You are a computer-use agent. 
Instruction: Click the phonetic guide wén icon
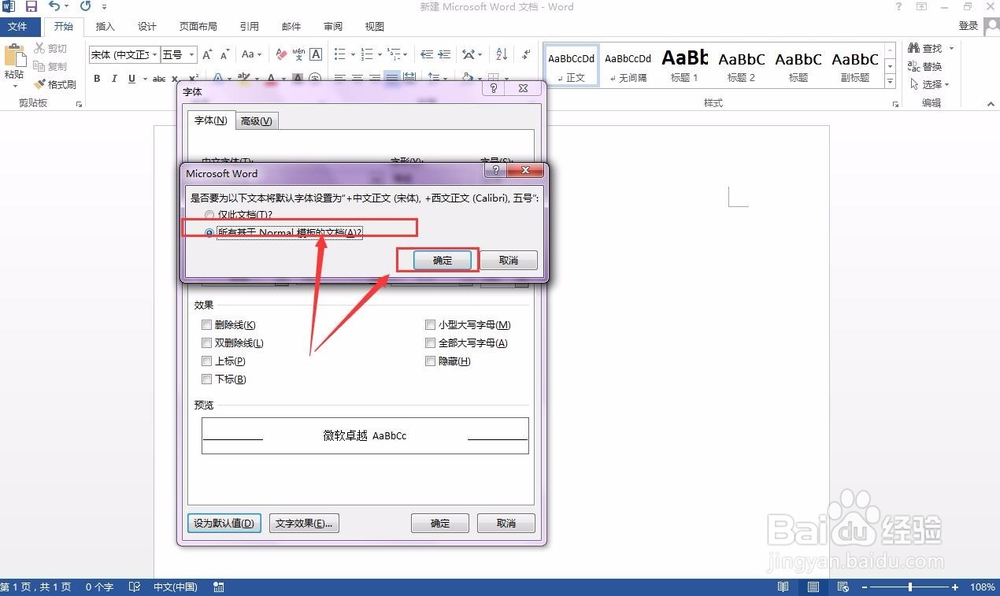[298, 55]
